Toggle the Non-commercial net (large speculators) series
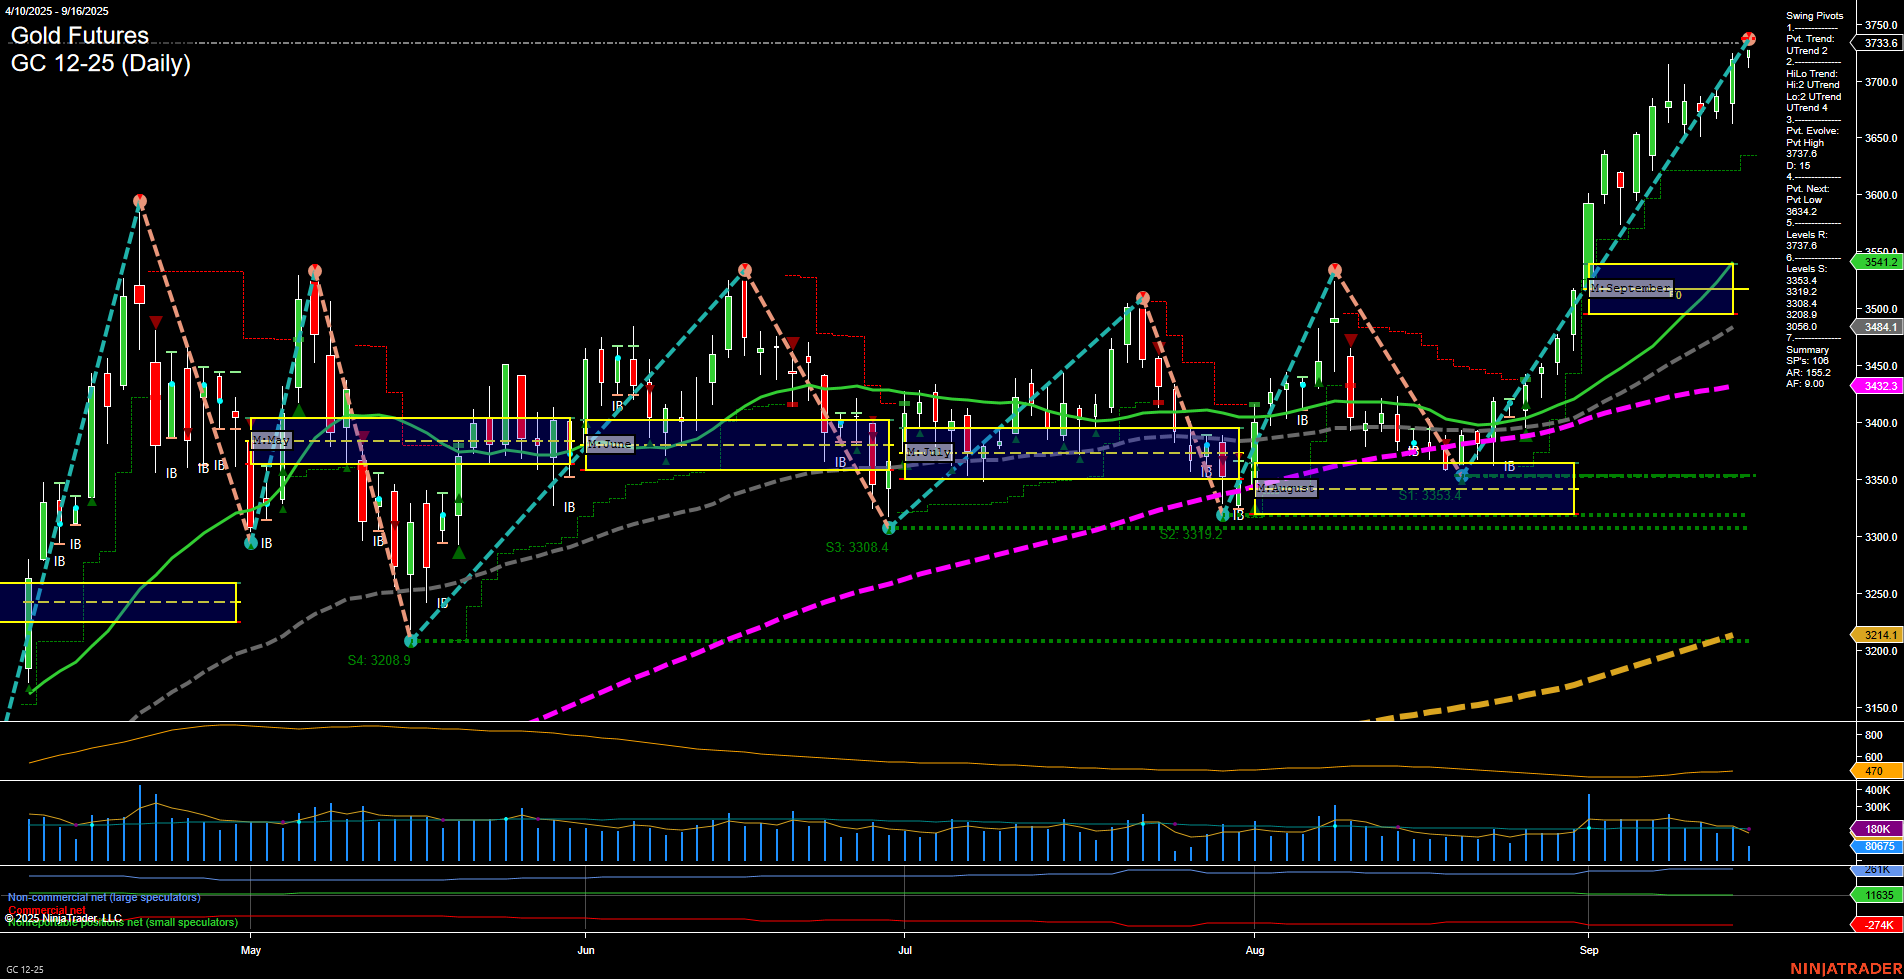The image size is (1904, 979). tap(103, 897)
